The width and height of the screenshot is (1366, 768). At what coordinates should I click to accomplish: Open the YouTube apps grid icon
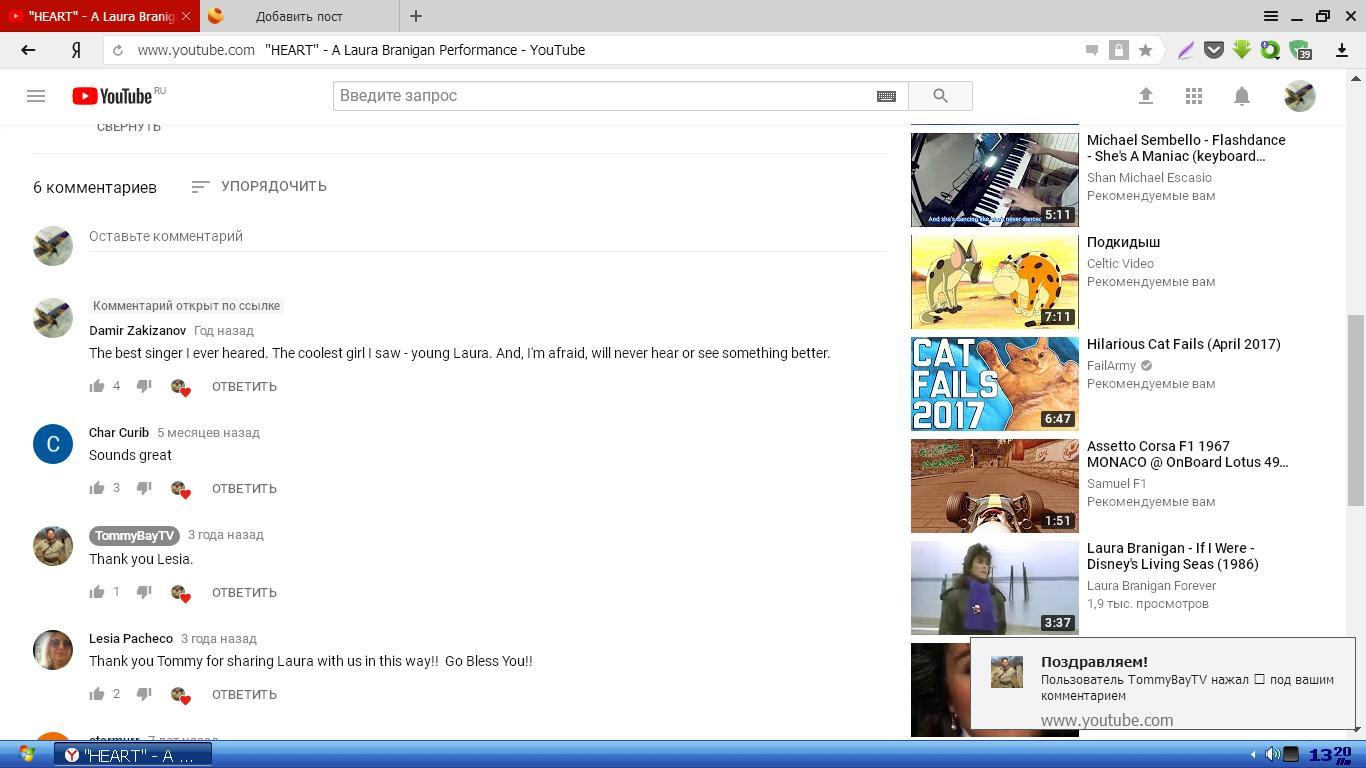click(x=1194, y=96)
